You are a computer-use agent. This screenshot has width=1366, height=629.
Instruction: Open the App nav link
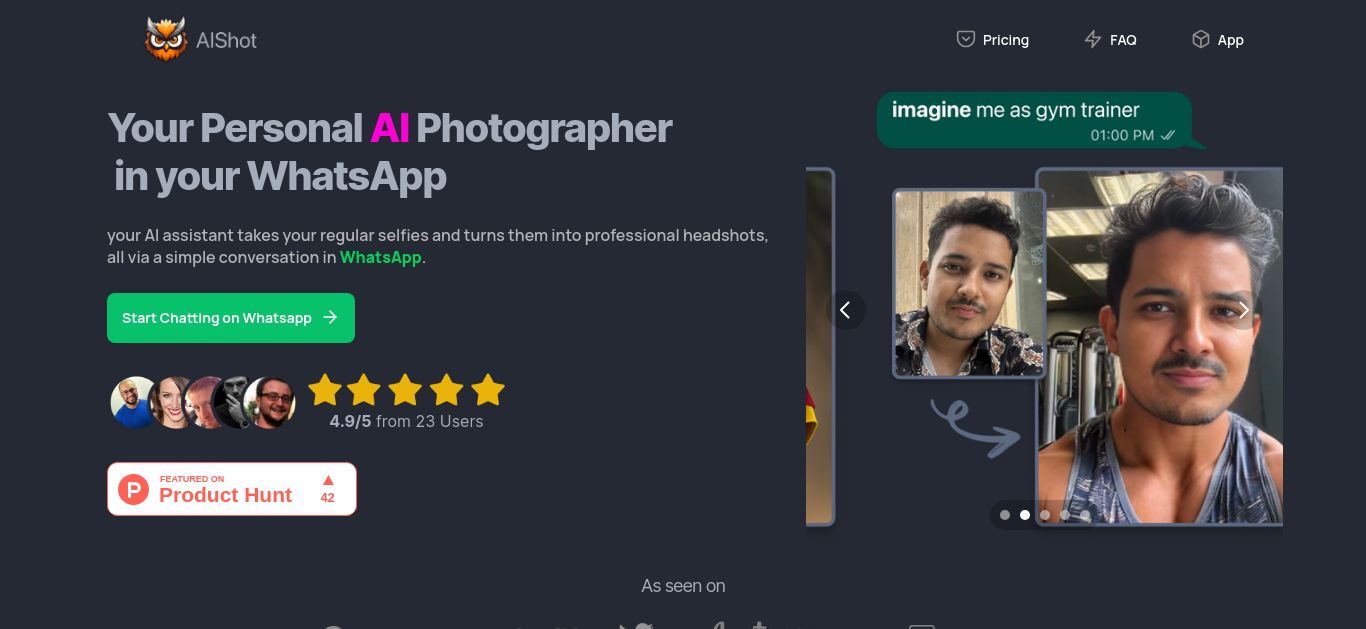(x=1218, y=40)
